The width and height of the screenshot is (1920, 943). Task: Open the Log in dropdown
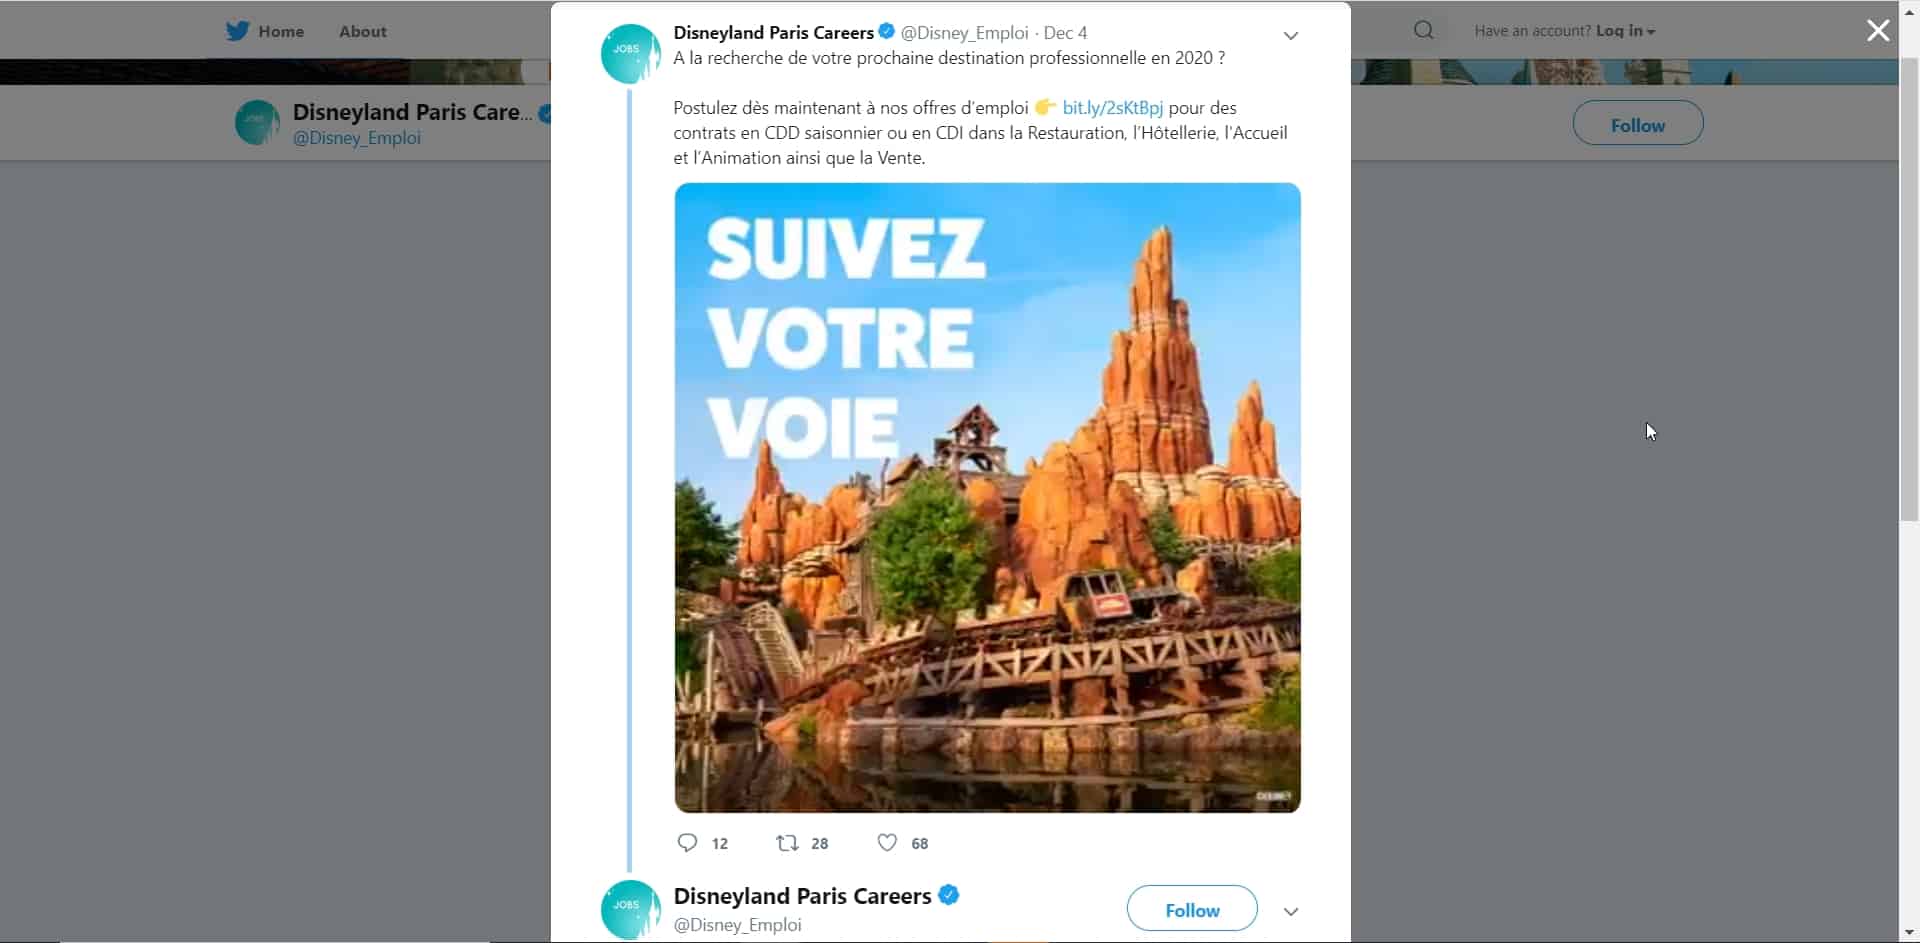1624,31
